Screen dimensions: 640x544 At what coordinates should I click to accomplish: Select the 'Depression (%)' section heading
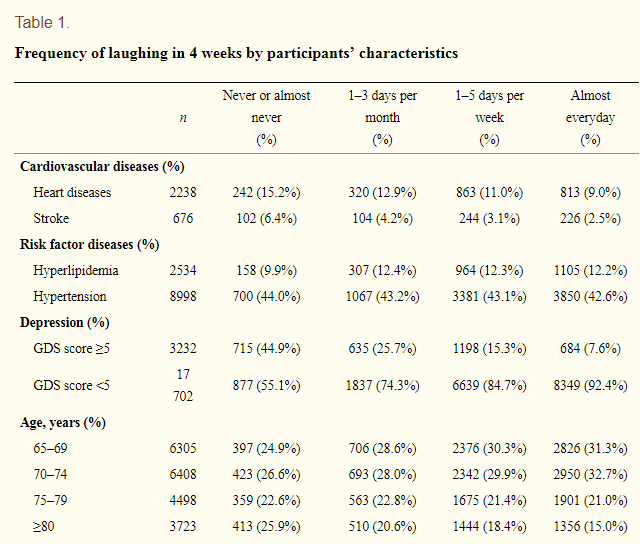pyautogui.click(x=65, y=322)
